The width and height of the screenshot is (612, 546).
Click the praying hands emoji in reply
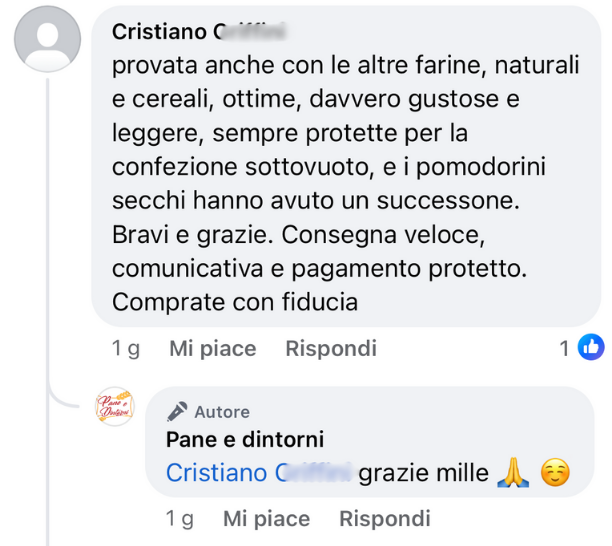(512, 472)
